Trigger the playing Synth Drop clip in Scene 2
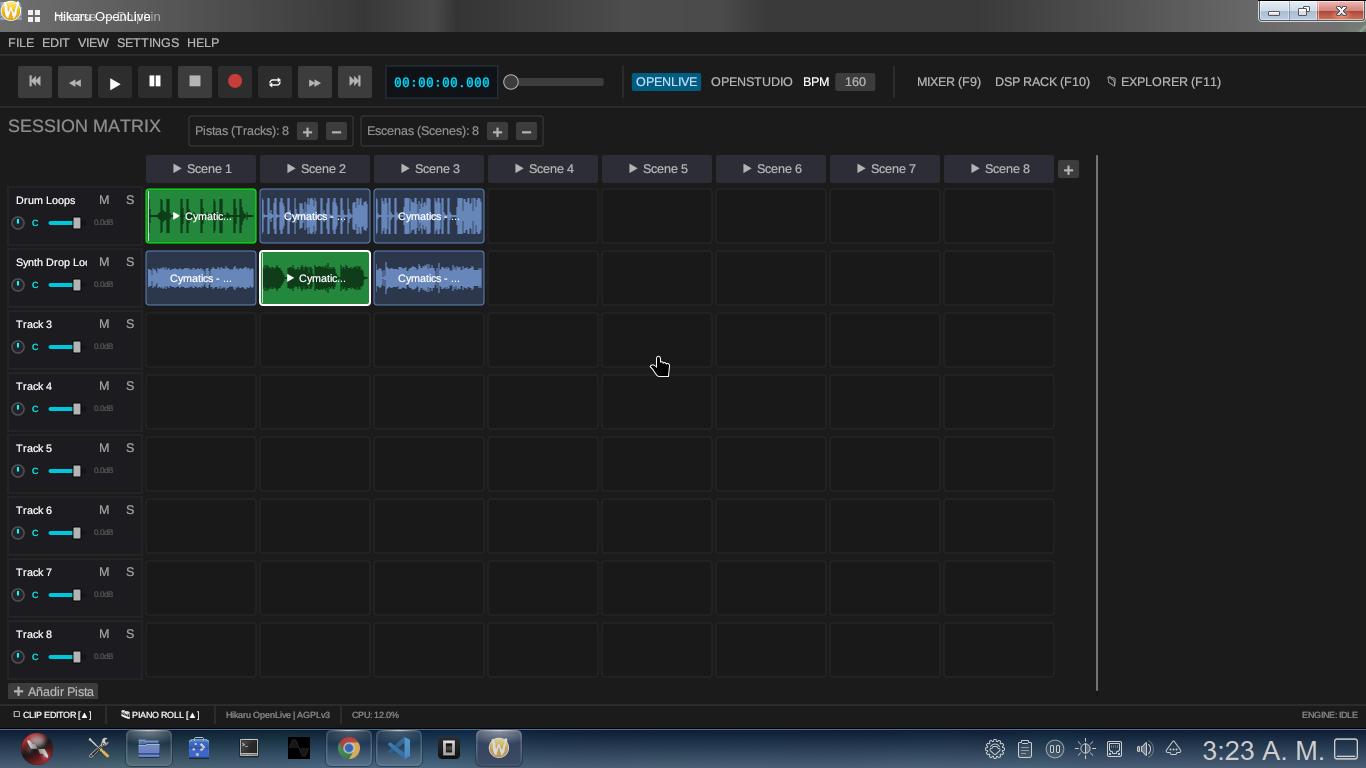Screen dimensions: 1366x768 (315, 278)
